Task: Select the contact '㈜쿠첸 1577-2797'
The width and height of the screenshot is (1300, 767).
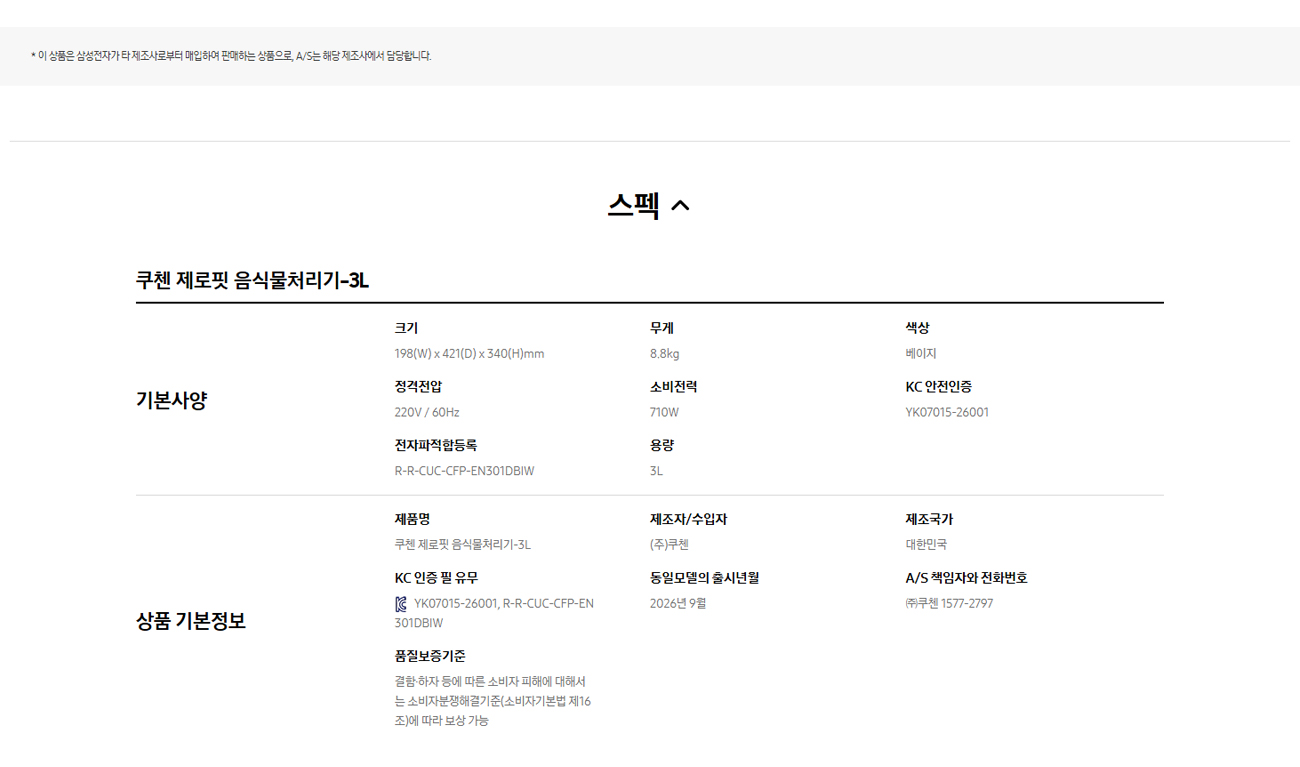Action: [950, 604]
